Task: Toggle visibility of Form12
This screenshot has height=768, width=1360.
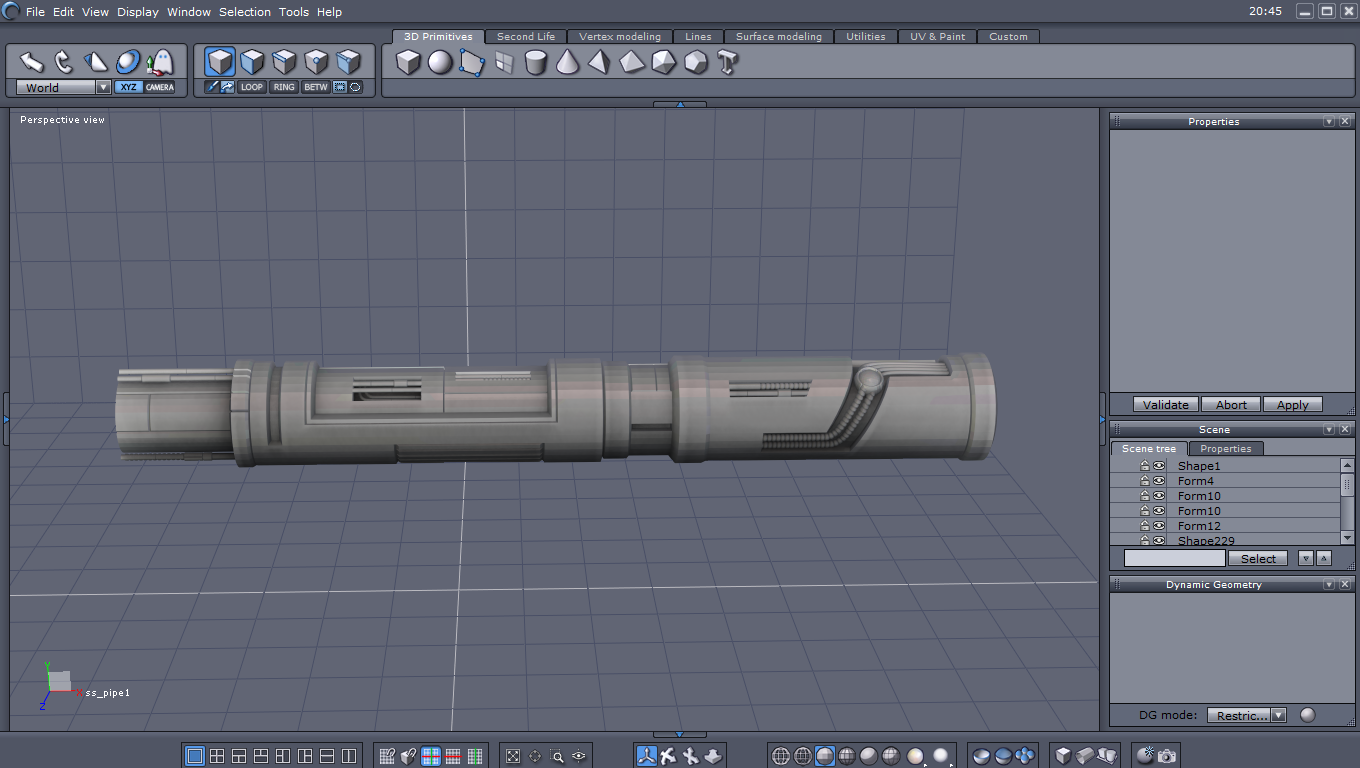Action: pyautogui.click(x=1159, y=526)
